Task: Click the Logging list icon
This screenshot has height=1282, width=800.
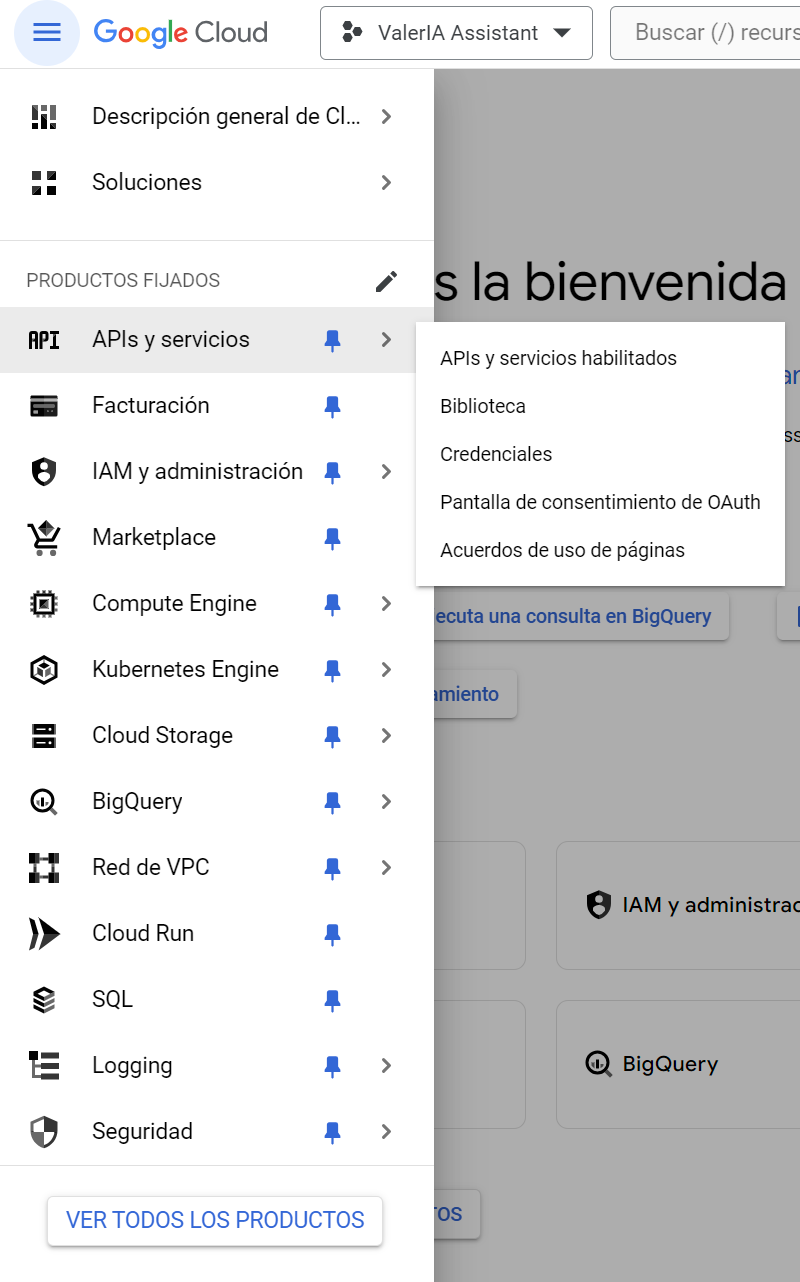Action: 44,1066
